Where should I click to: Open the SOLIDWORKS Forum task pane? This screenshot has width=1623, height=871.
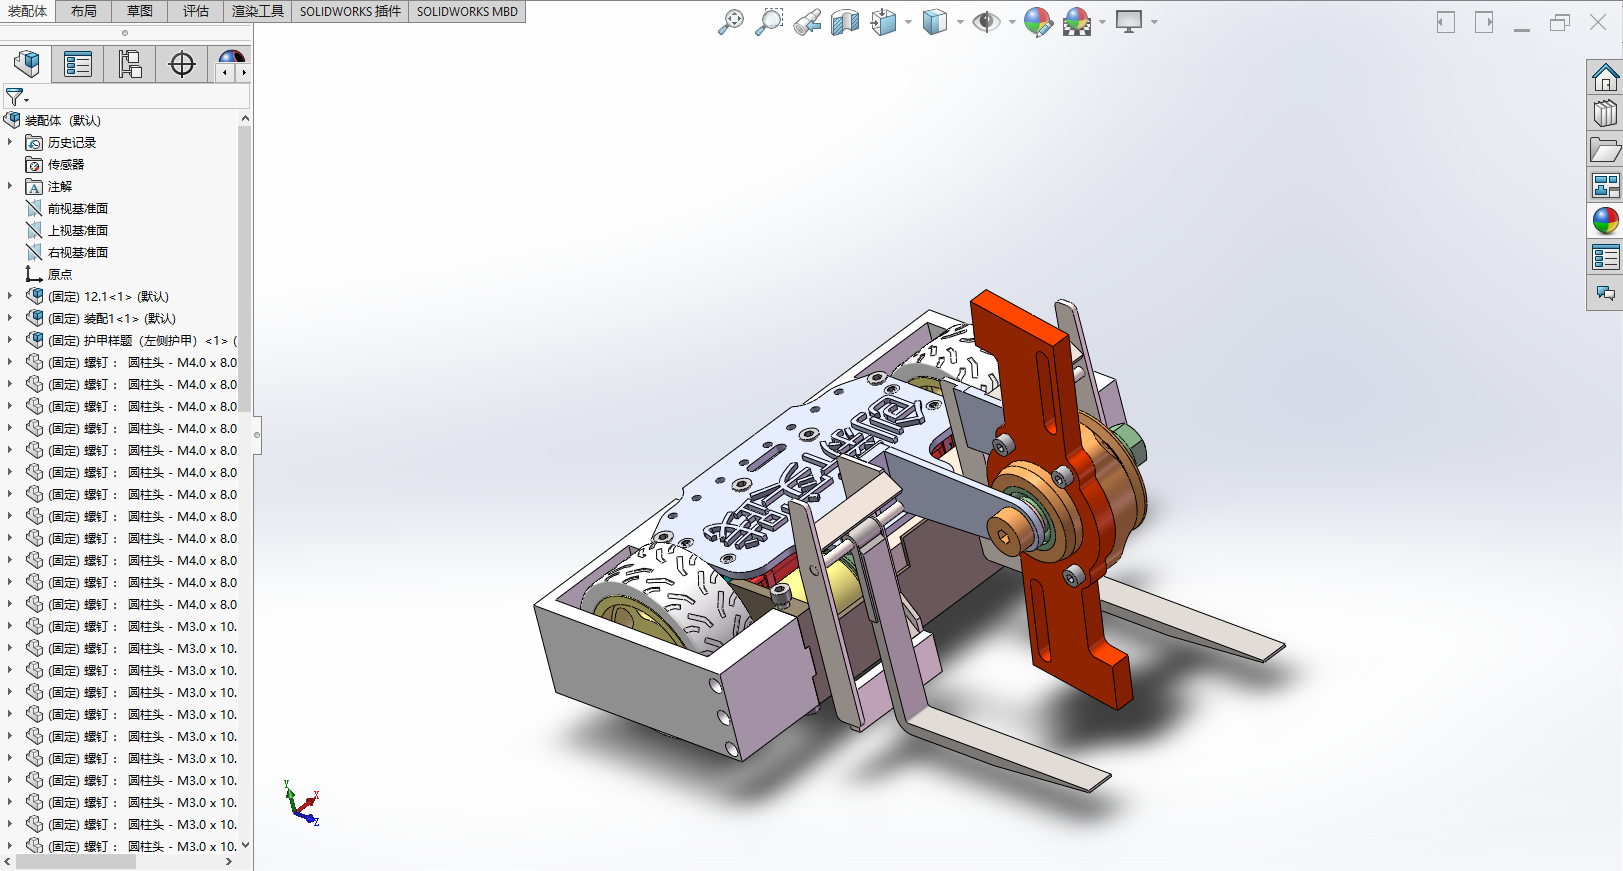click(x=1605, y=293)
